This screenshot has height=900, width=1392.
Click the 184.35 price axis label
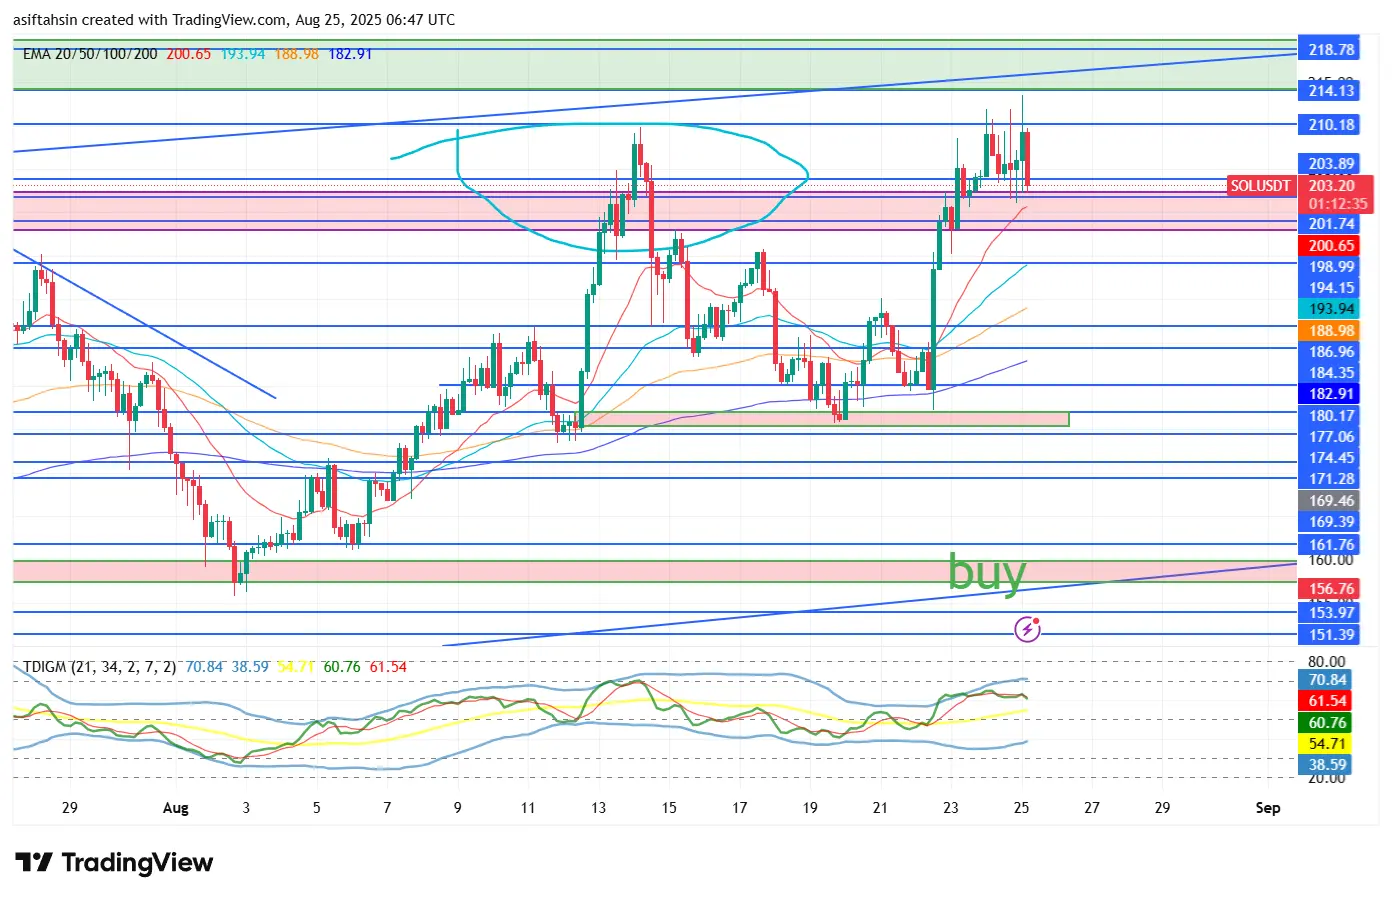[1331, 373]
